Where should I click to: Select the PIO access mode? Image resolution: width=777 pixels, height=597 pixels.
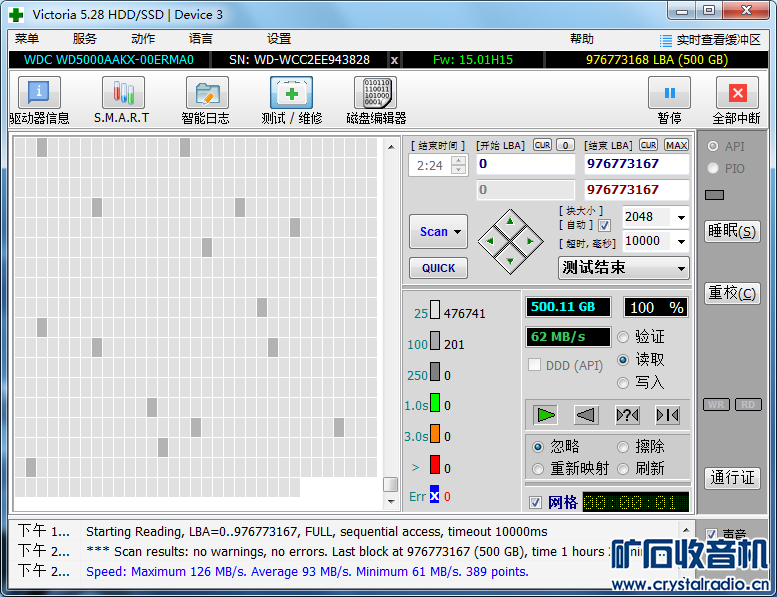tap(713, 168)
